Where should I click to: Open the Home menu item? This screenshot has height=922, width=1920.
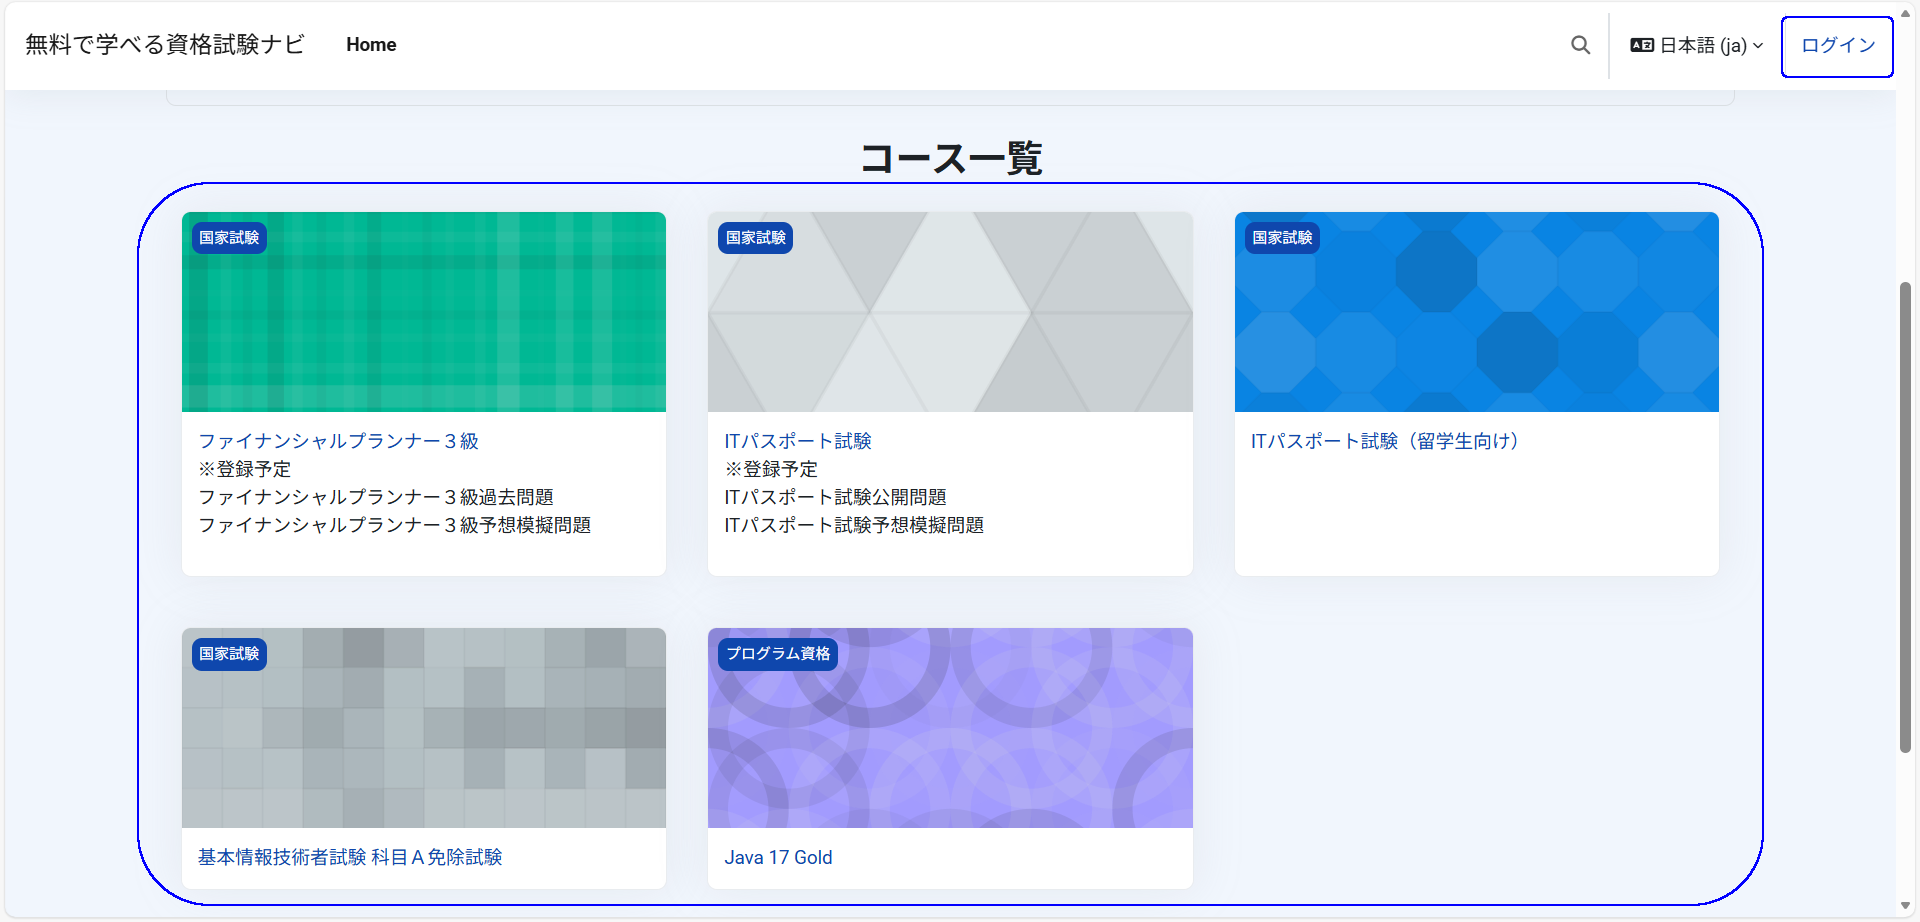[371, 45]
